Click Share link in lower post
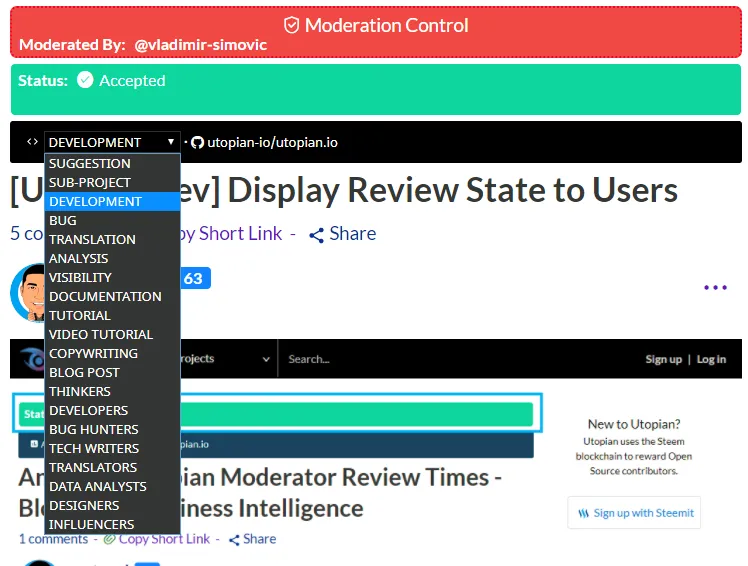Viewport: 748px width, 566px height. [x=260, y=539]
